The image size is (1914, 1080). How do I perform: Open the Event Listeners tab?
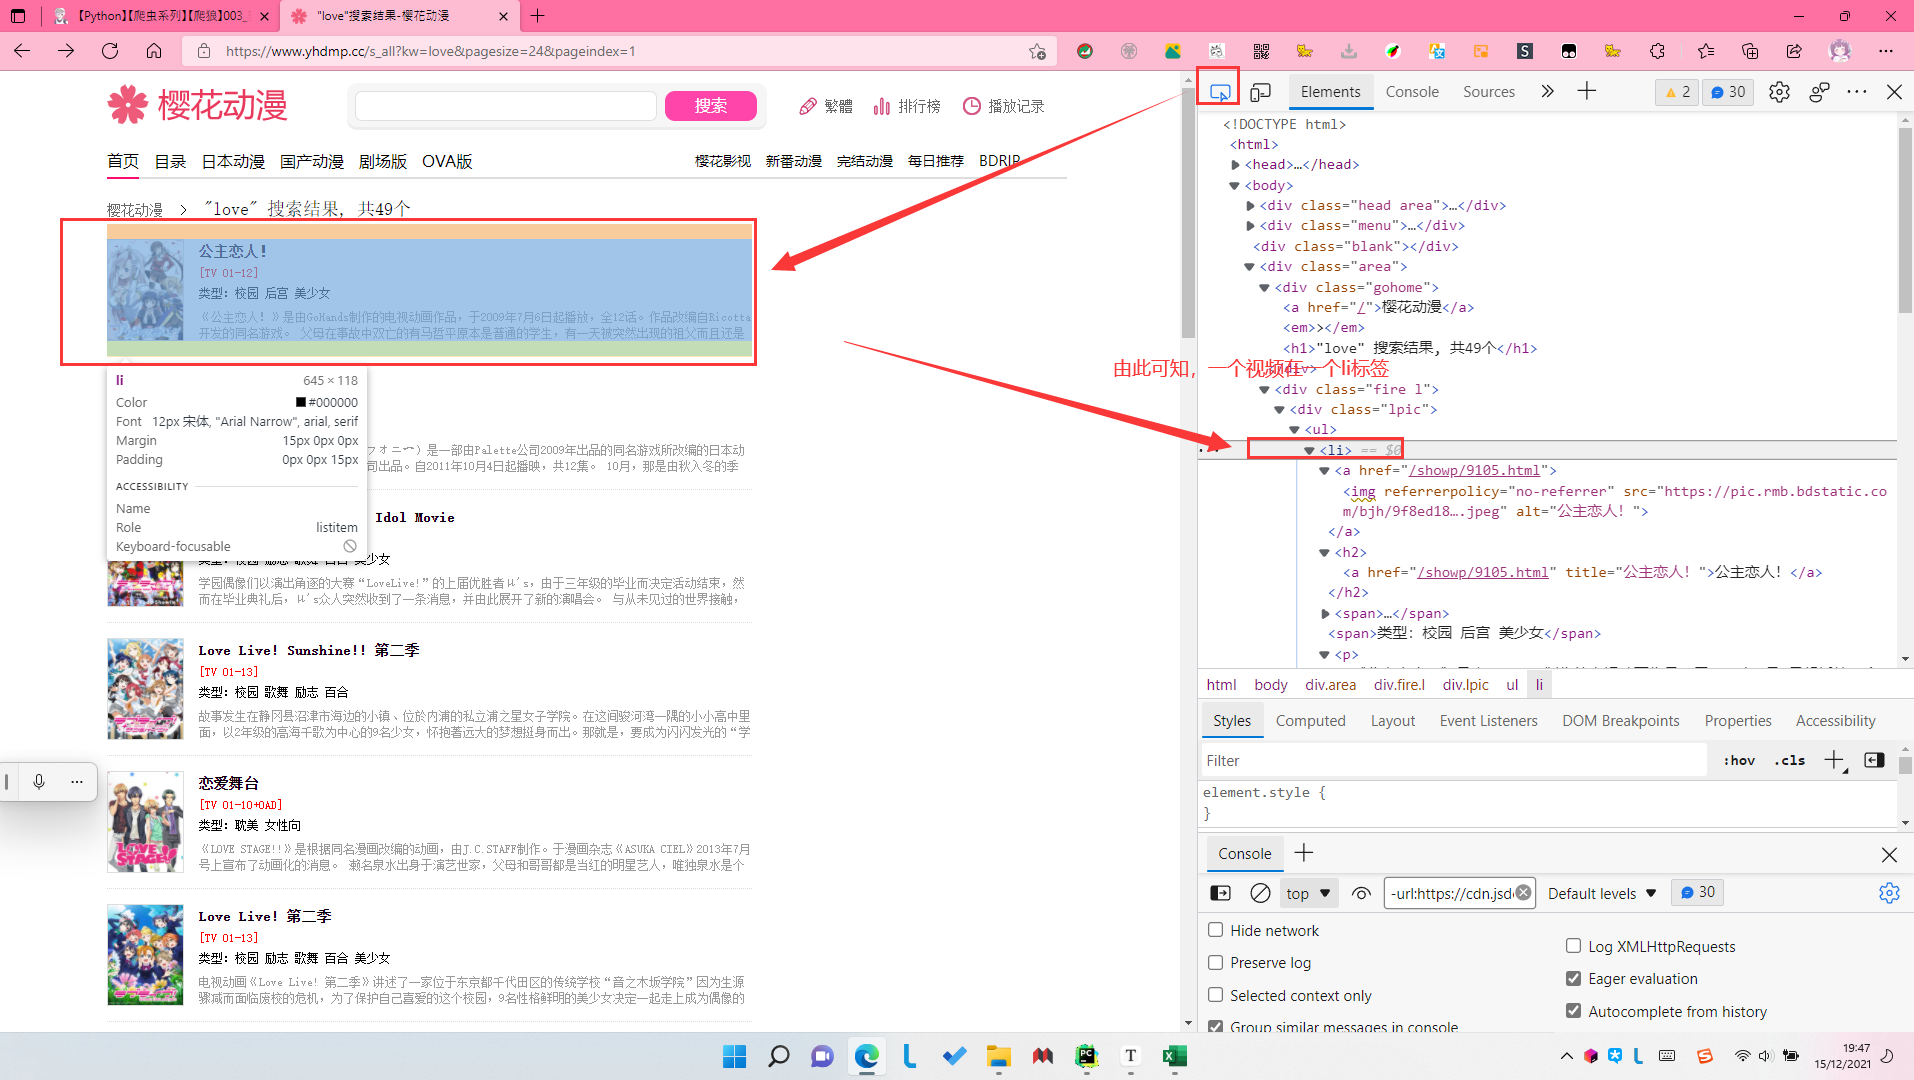pos(1488,721)
